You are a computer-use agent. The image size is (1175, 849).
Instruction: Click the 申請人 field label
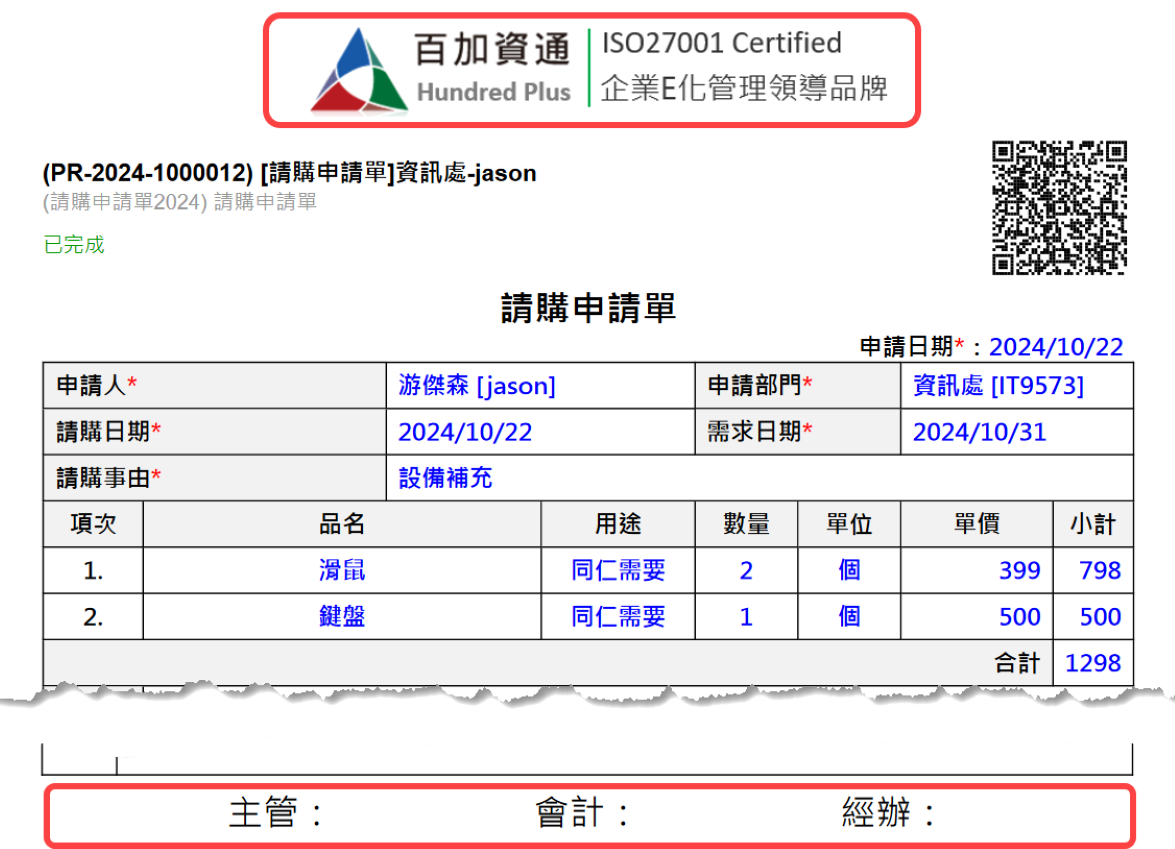[97, 385]
